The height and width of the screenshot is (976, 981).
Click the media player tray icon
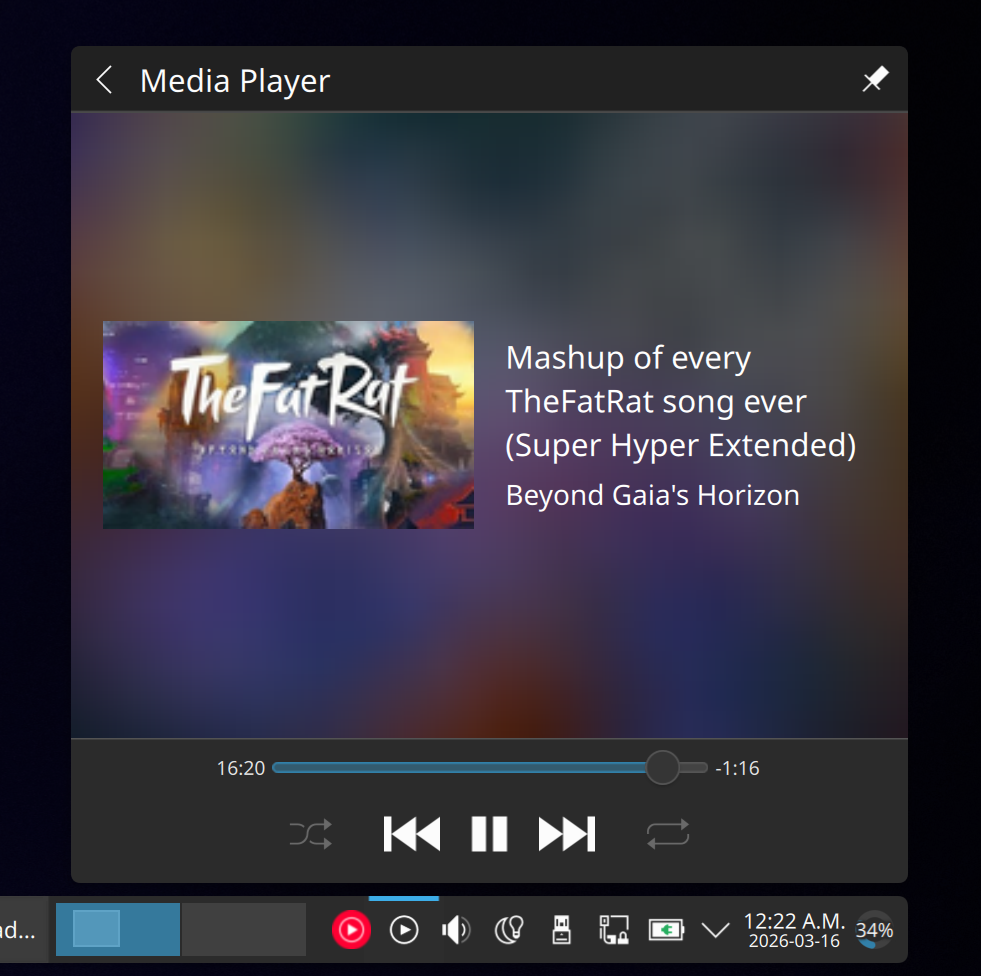pos(404,931)
